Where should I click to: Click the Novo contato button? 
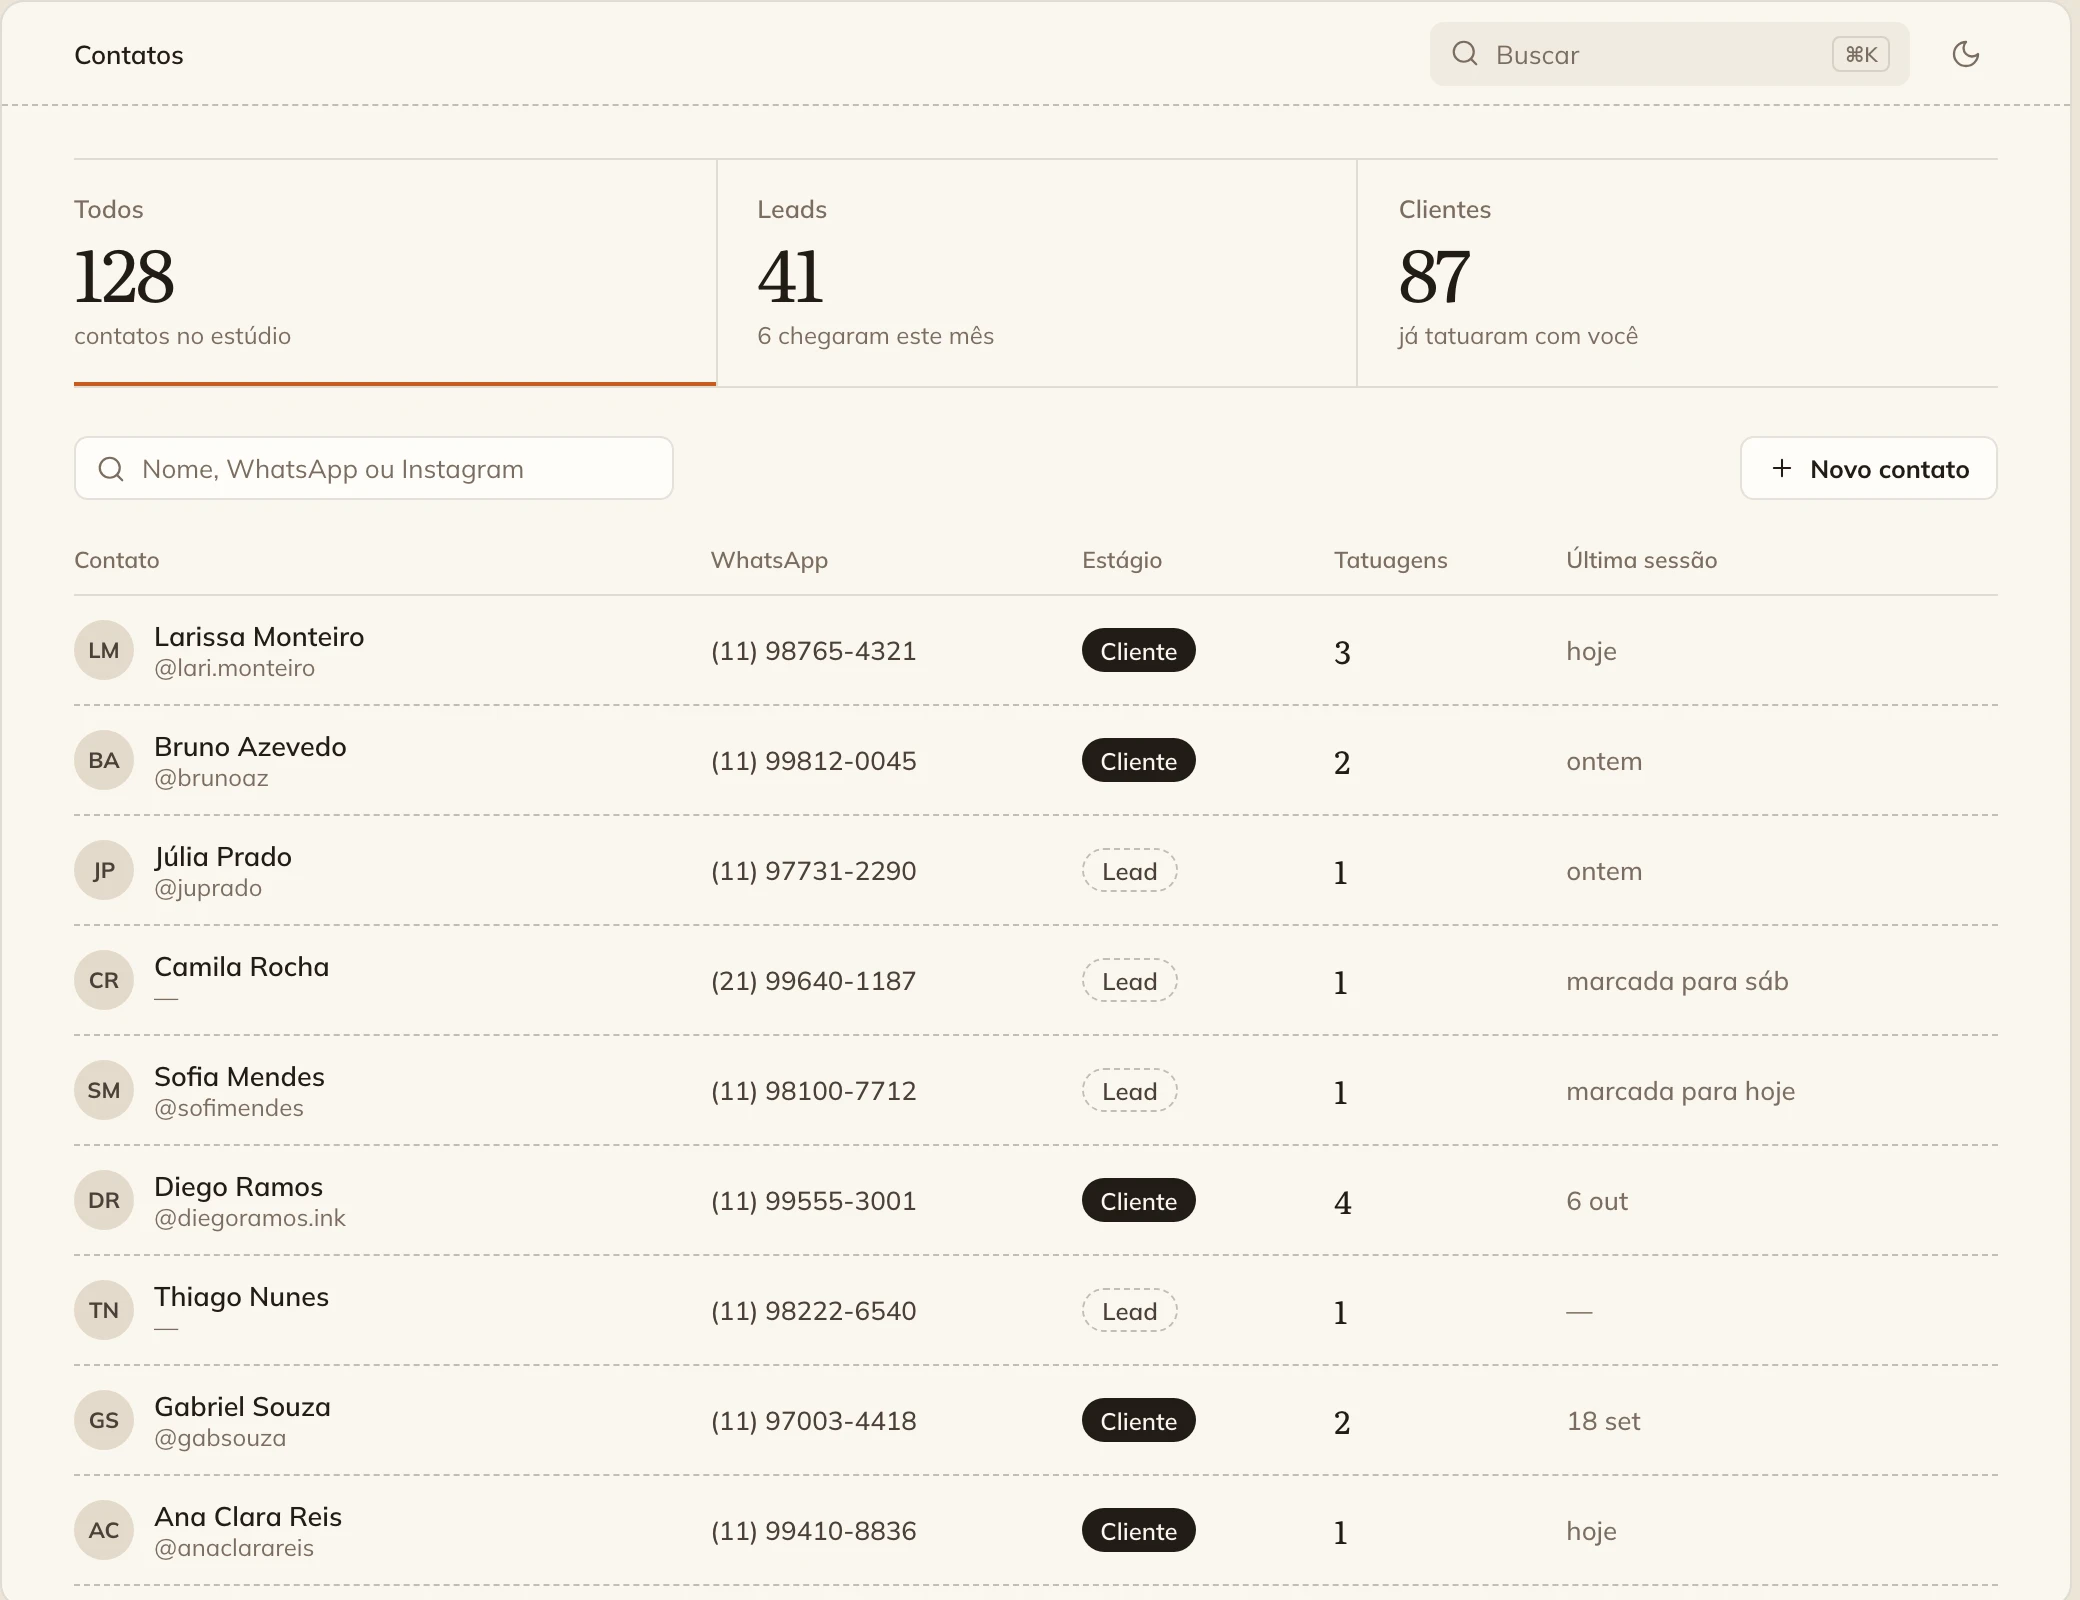[1869, 468]
